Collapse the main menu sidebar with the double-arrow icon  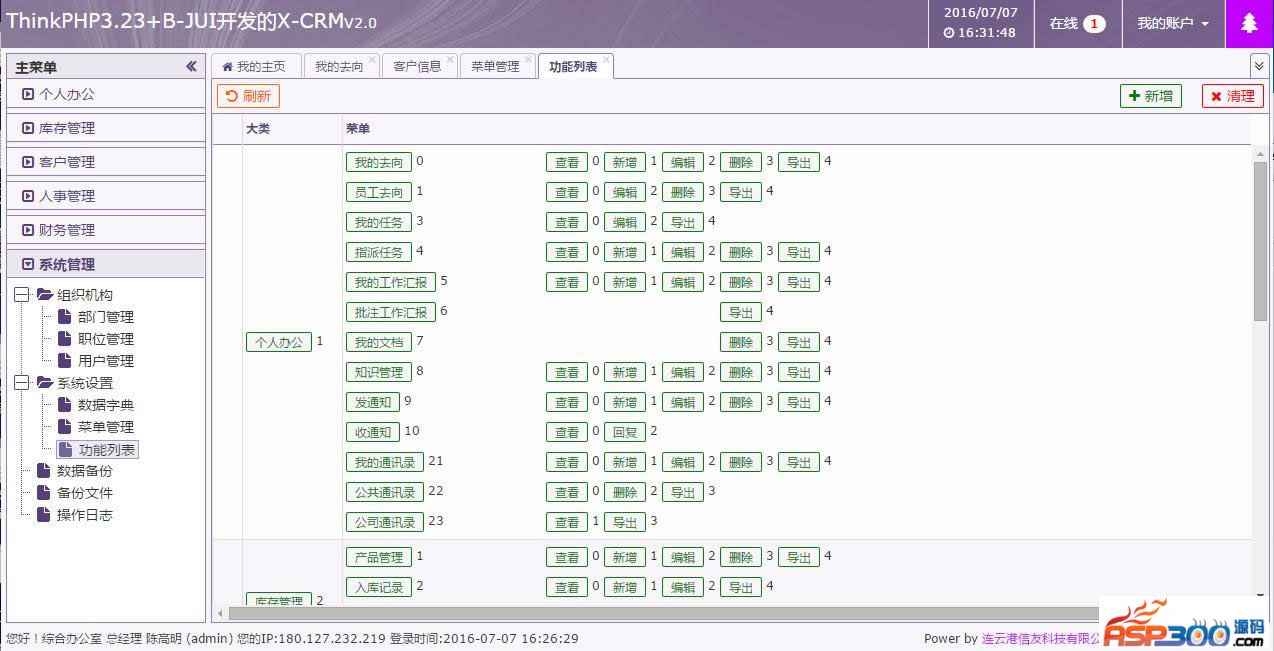[191, 67]
